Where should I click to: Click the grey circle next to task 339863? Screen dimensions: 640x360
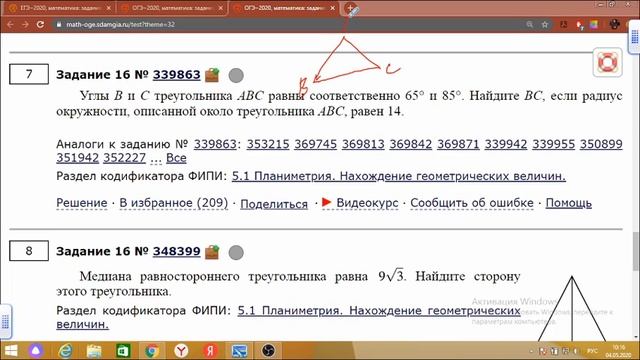tap(236, 76)
